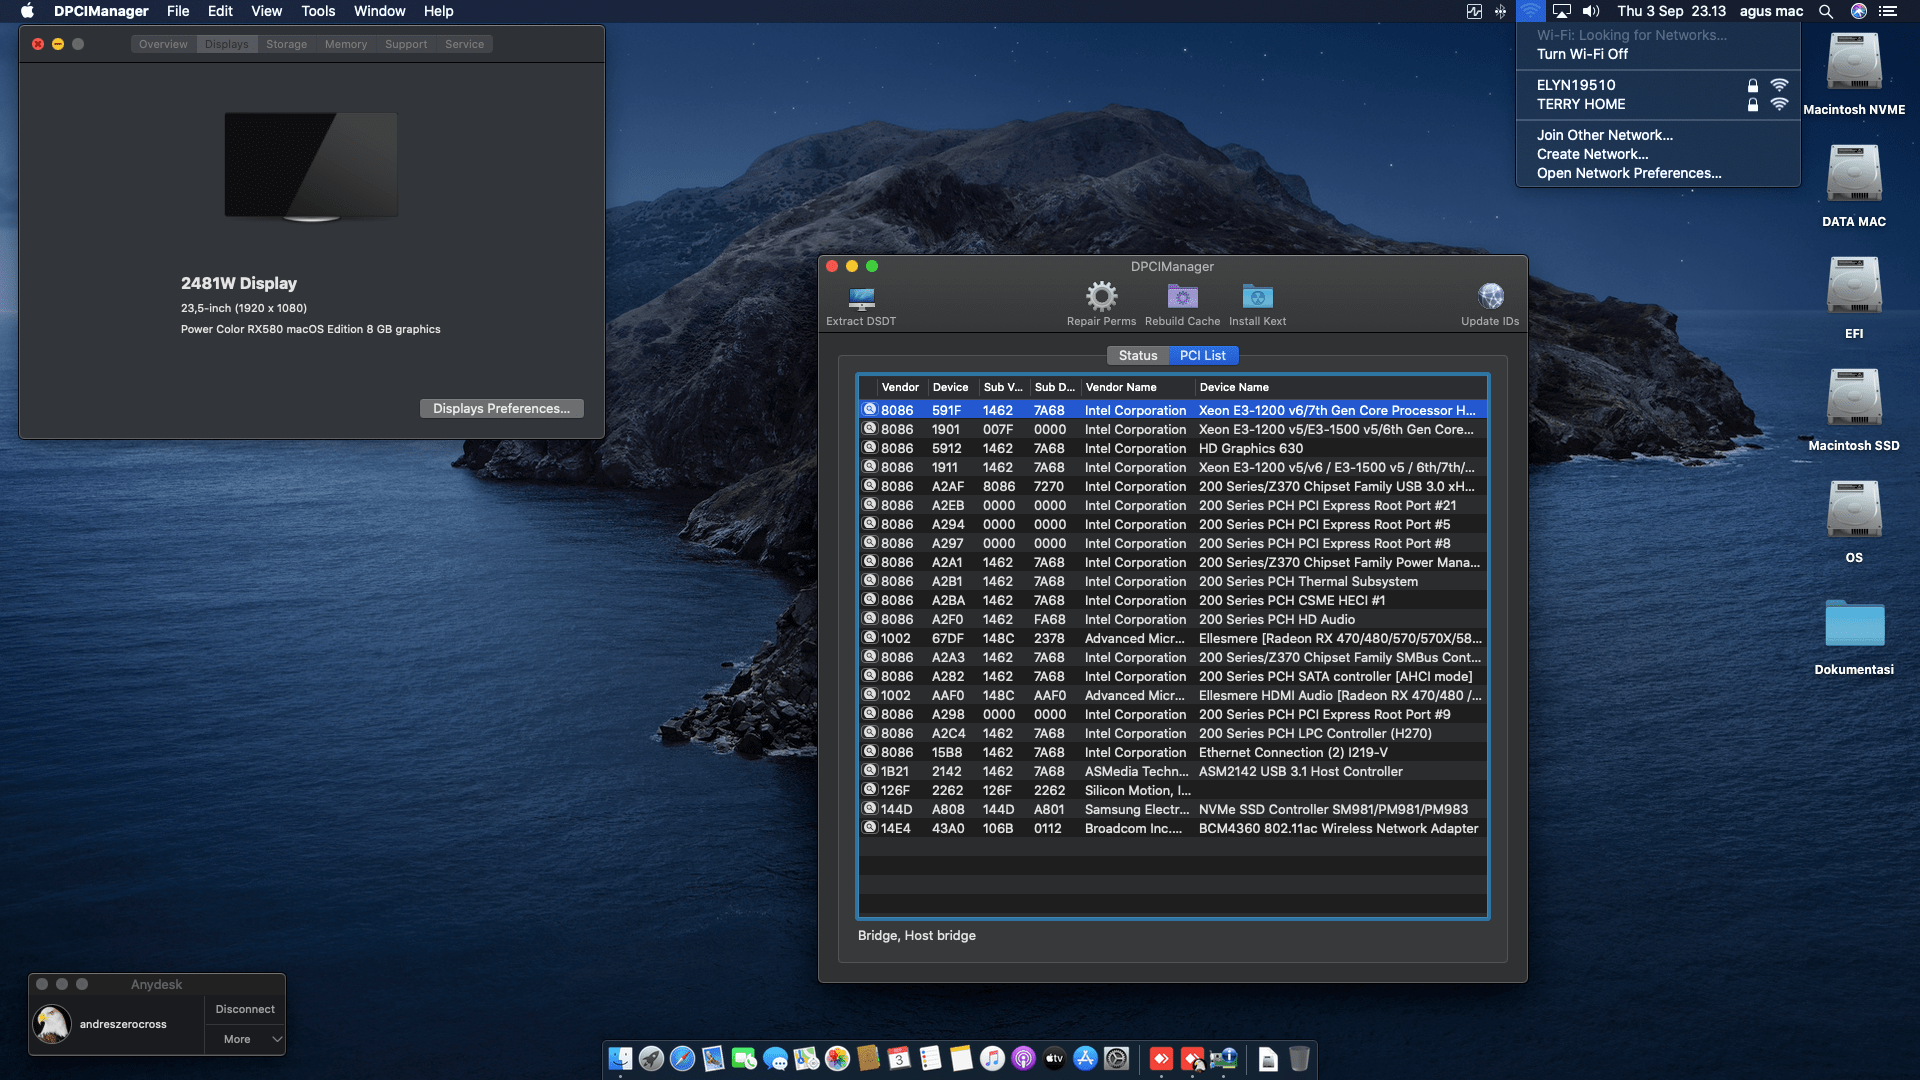Click the Displays Preferences button
This screenshot has width=1920, height=1080.
click(501, 408)
